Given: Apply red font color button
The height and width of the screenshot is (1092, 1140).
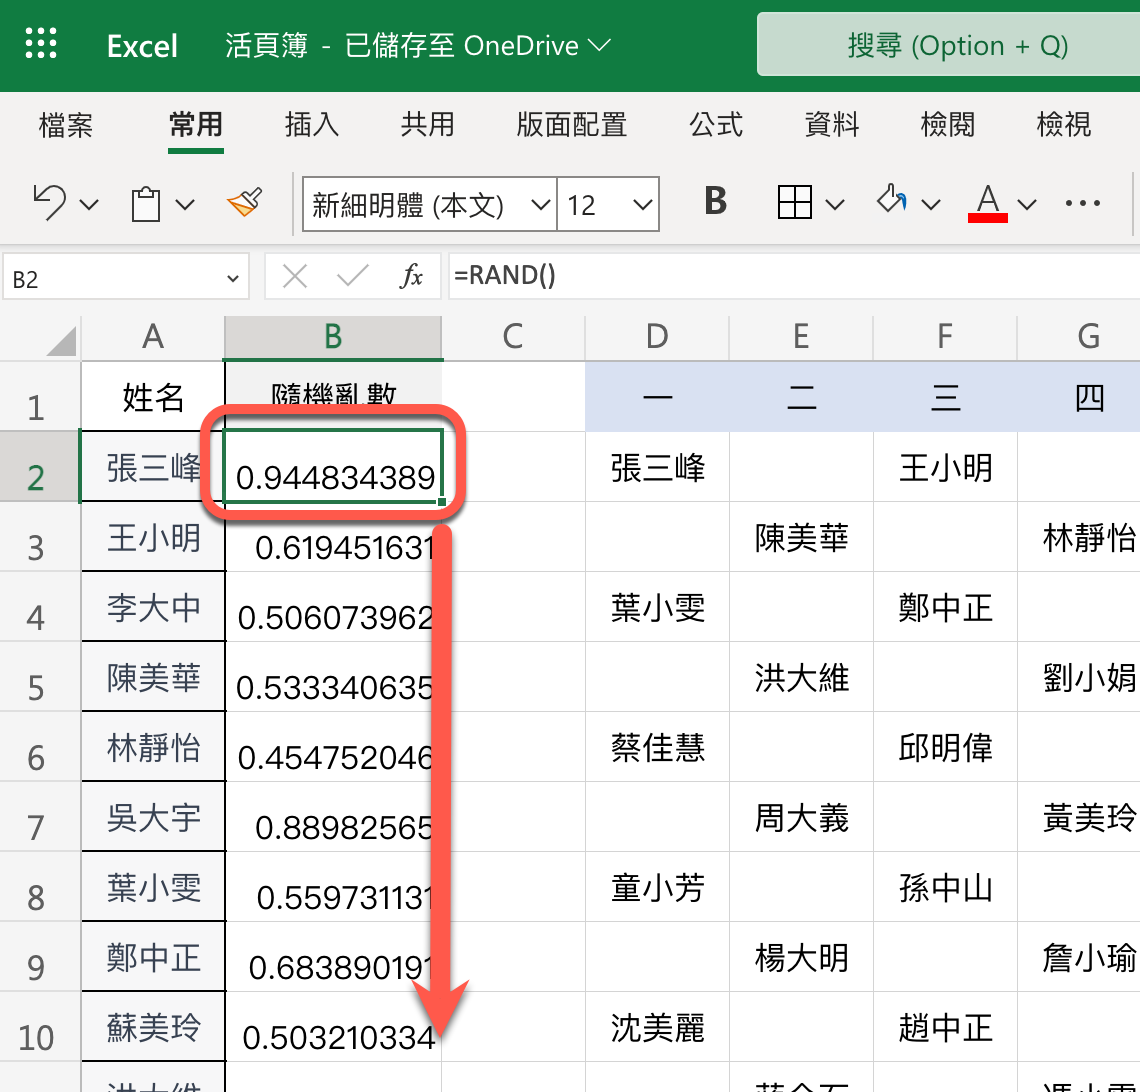Looking at the screenshot, I should [988, 203].
